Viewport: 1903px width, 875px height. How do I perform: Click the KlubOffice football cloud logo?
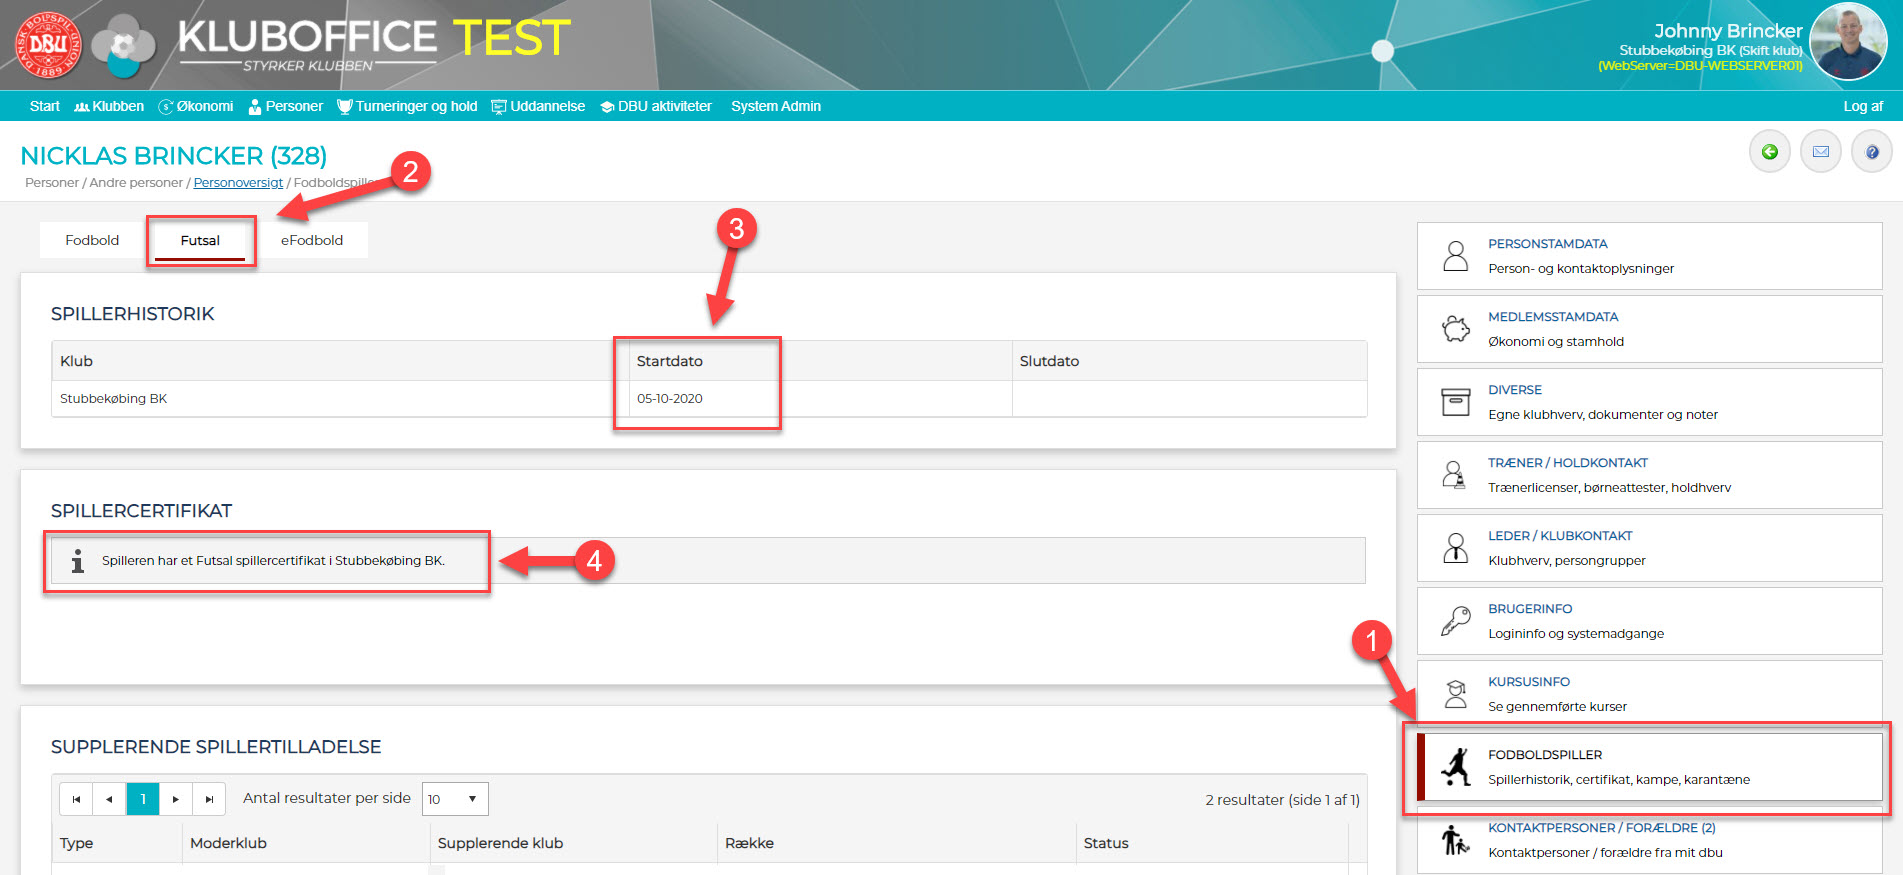tap(124, 46)
